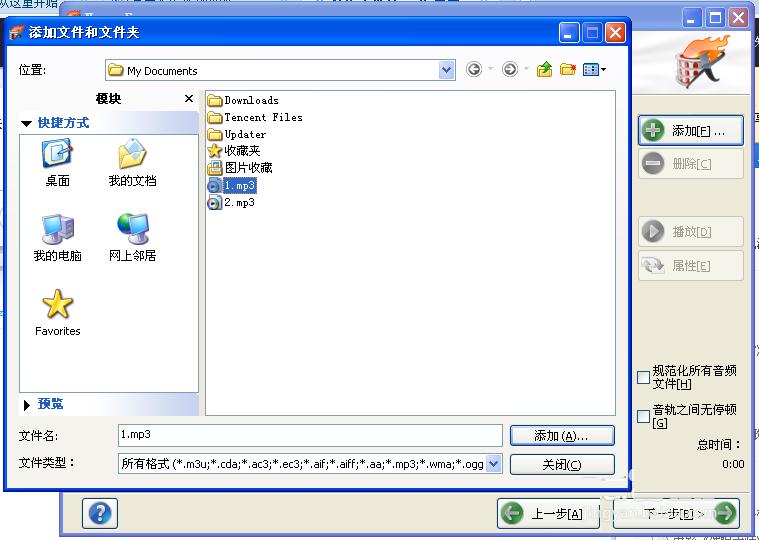The height and width of the screenshot is (540, 759).
Task: Open the Favorites star shortcut
Action: pyautogui.click(x=57, y=312)
